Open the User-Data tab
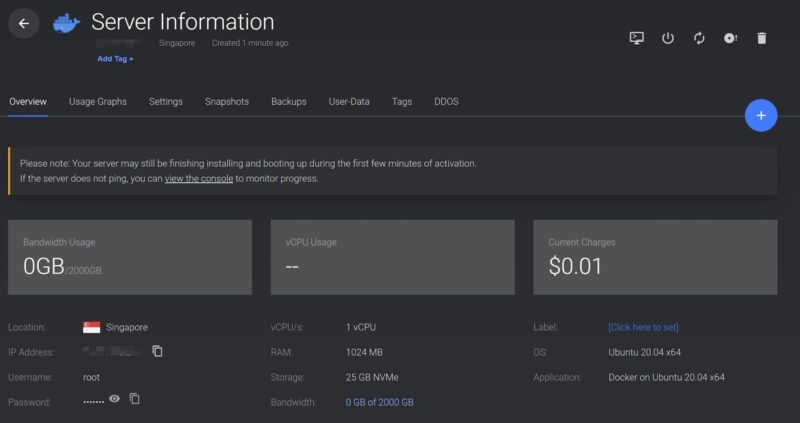This screenshot has width=800, height=423. click(349, 101)
